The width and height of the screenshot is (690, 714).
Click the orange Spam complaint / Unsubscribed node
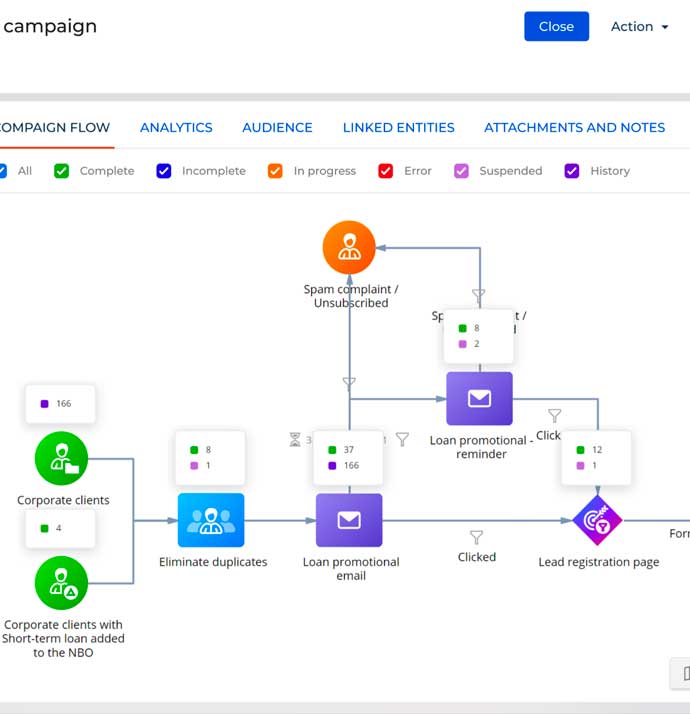pyautogui.click(x=349, y=247)
